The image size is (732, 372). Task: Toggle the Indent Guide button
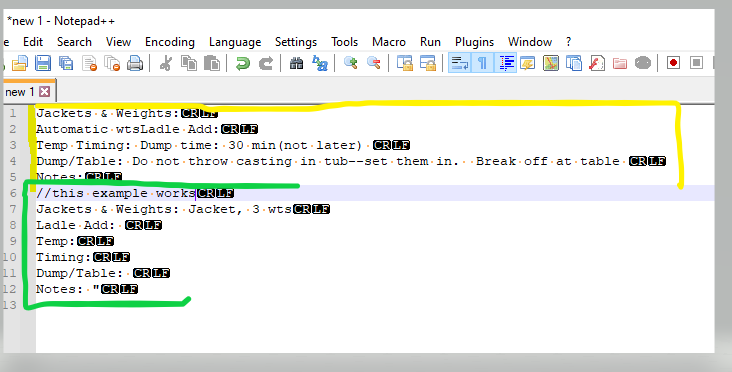tap(506, 63)
